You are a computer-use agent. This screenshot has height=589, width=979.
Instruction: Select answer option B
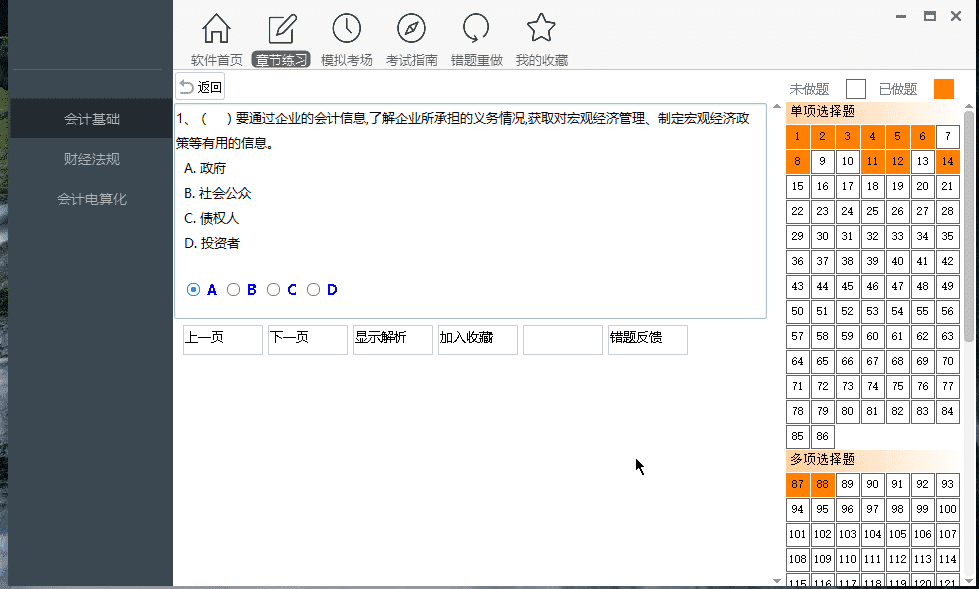click(x=233, y=289)
